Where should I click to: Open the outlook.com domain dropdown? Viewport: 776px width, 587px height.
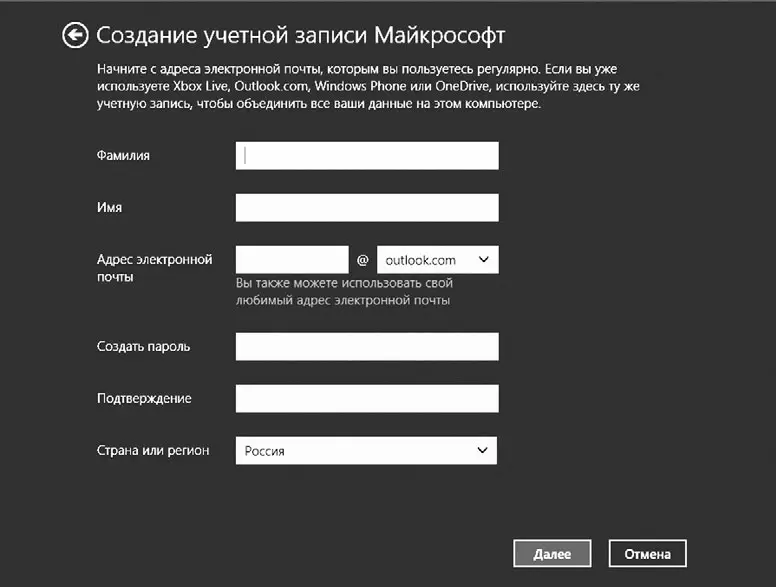tap(437, 260)
